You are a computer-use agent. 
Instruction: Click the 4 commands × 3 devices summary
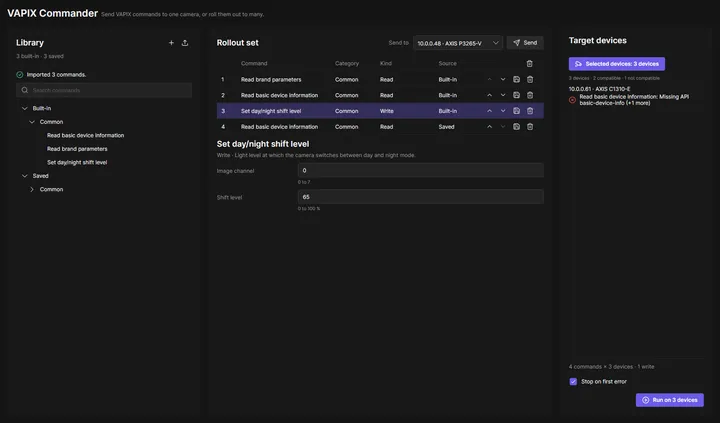(x=612, y=367)
